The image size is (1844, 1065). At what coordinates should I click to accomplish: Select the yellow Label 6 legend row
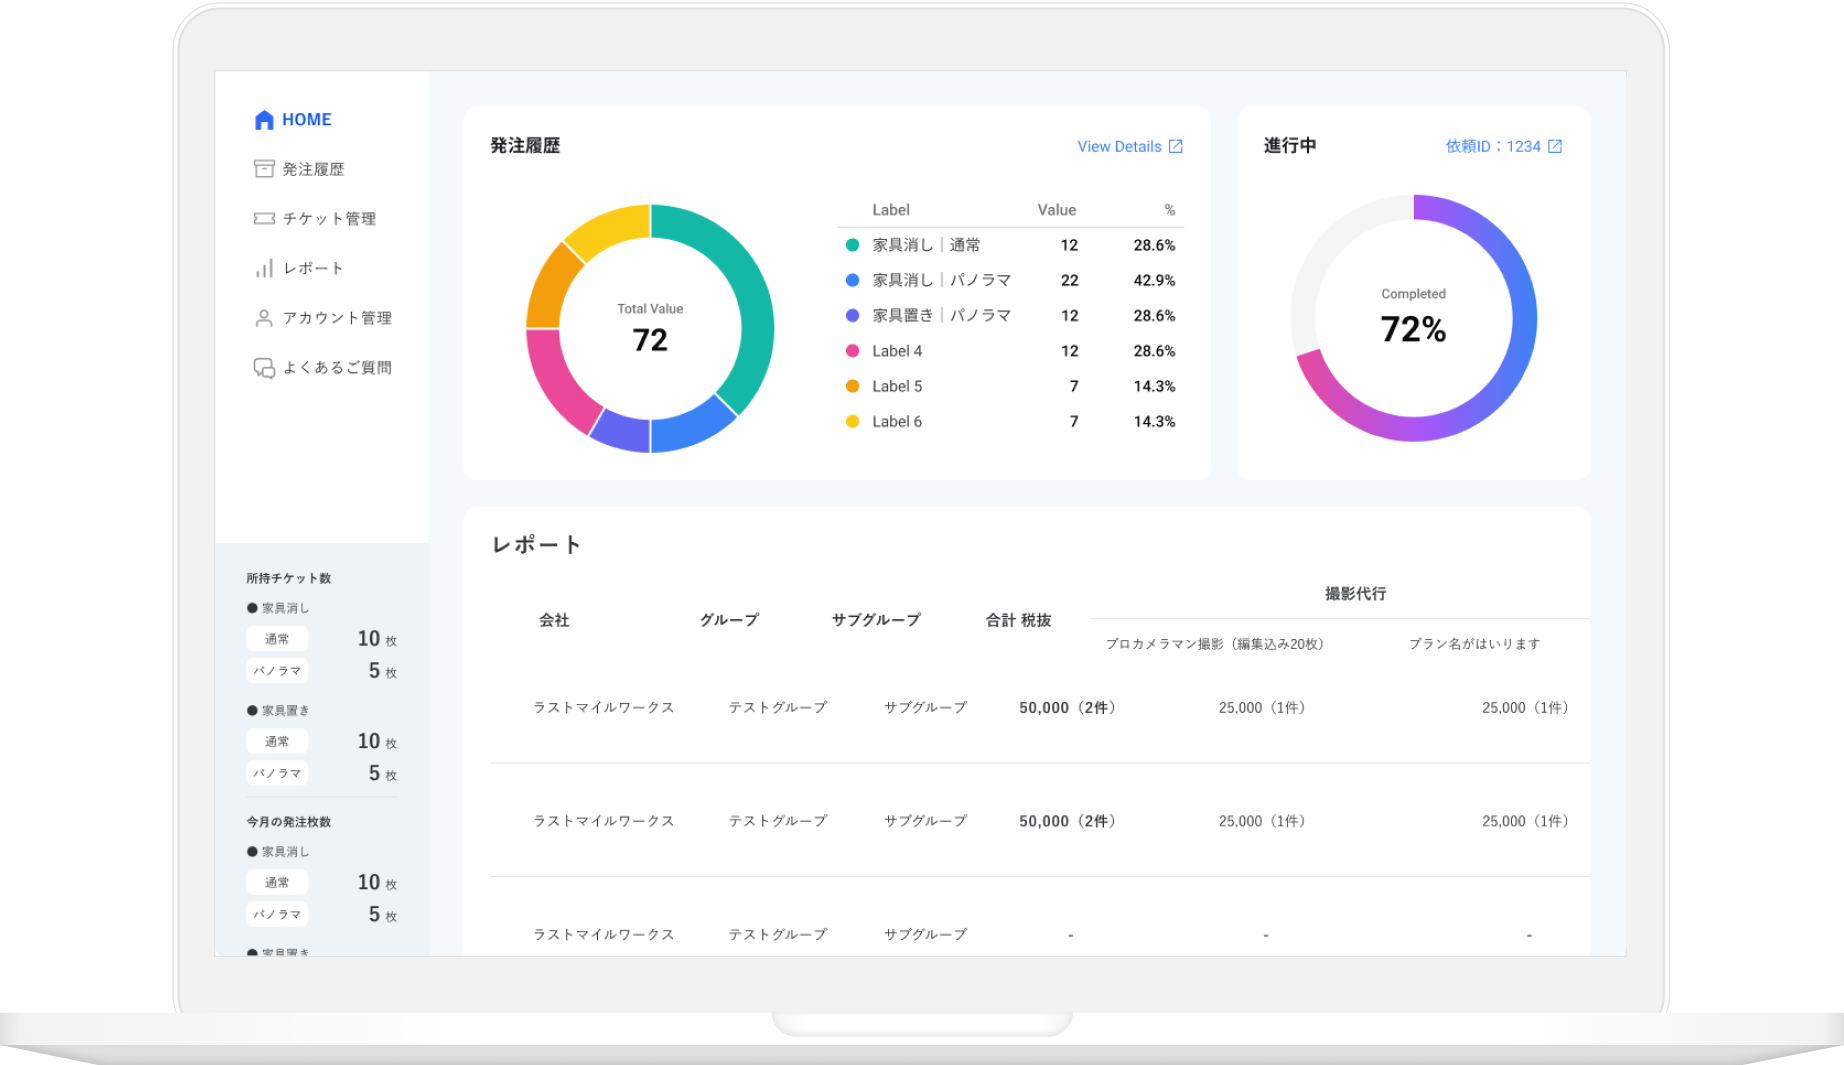tap(1010, 422)
